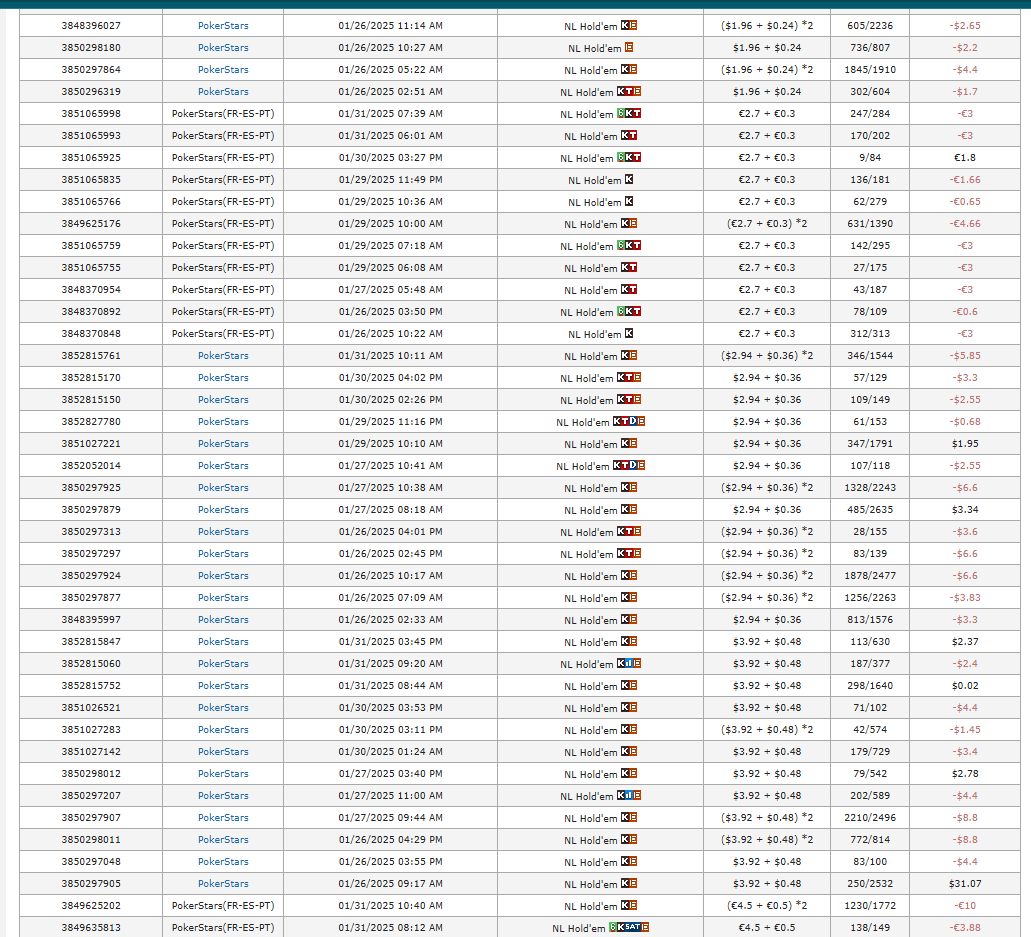Click the red T icon in row 3851065759

click(x=636, y=245)
